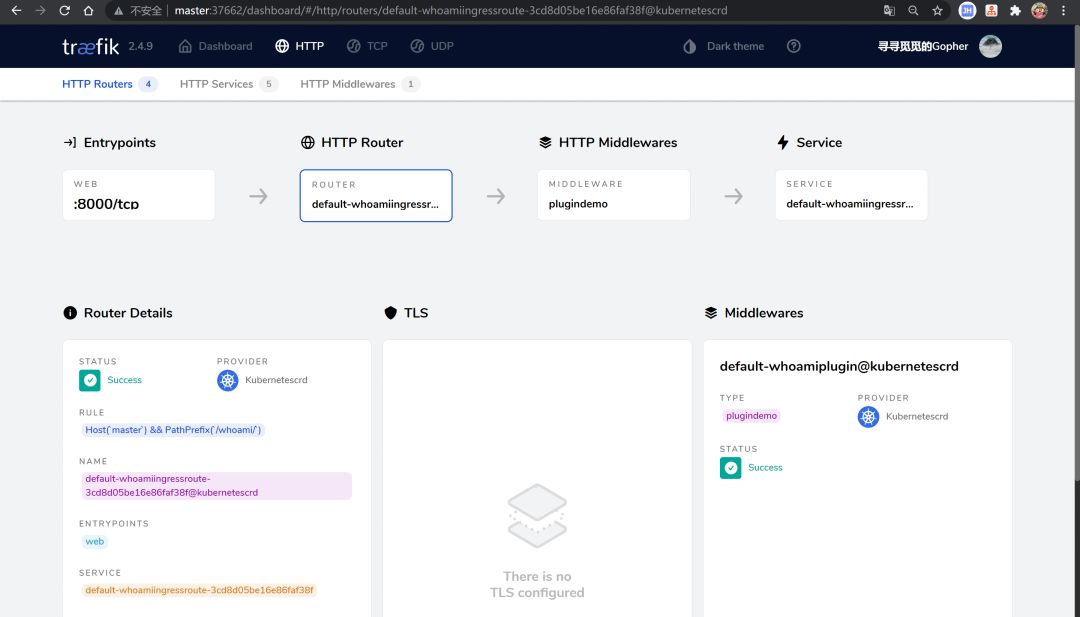Toggle the Dark theme option

(723, 46)
